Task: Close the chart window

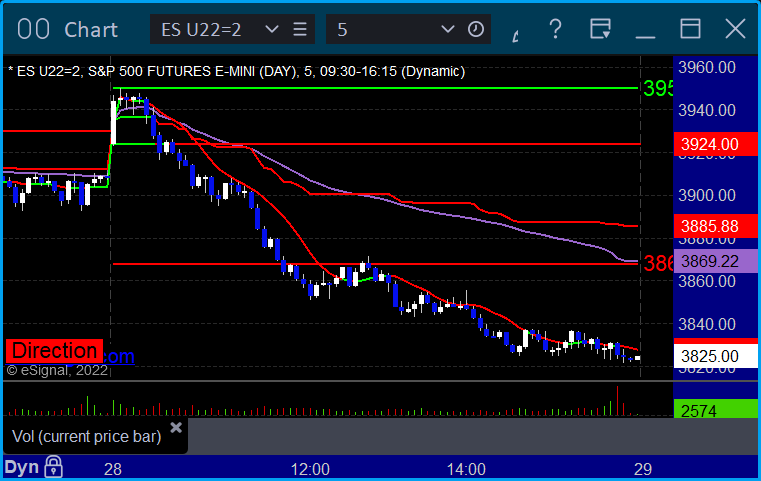Action: coord(735,29)
